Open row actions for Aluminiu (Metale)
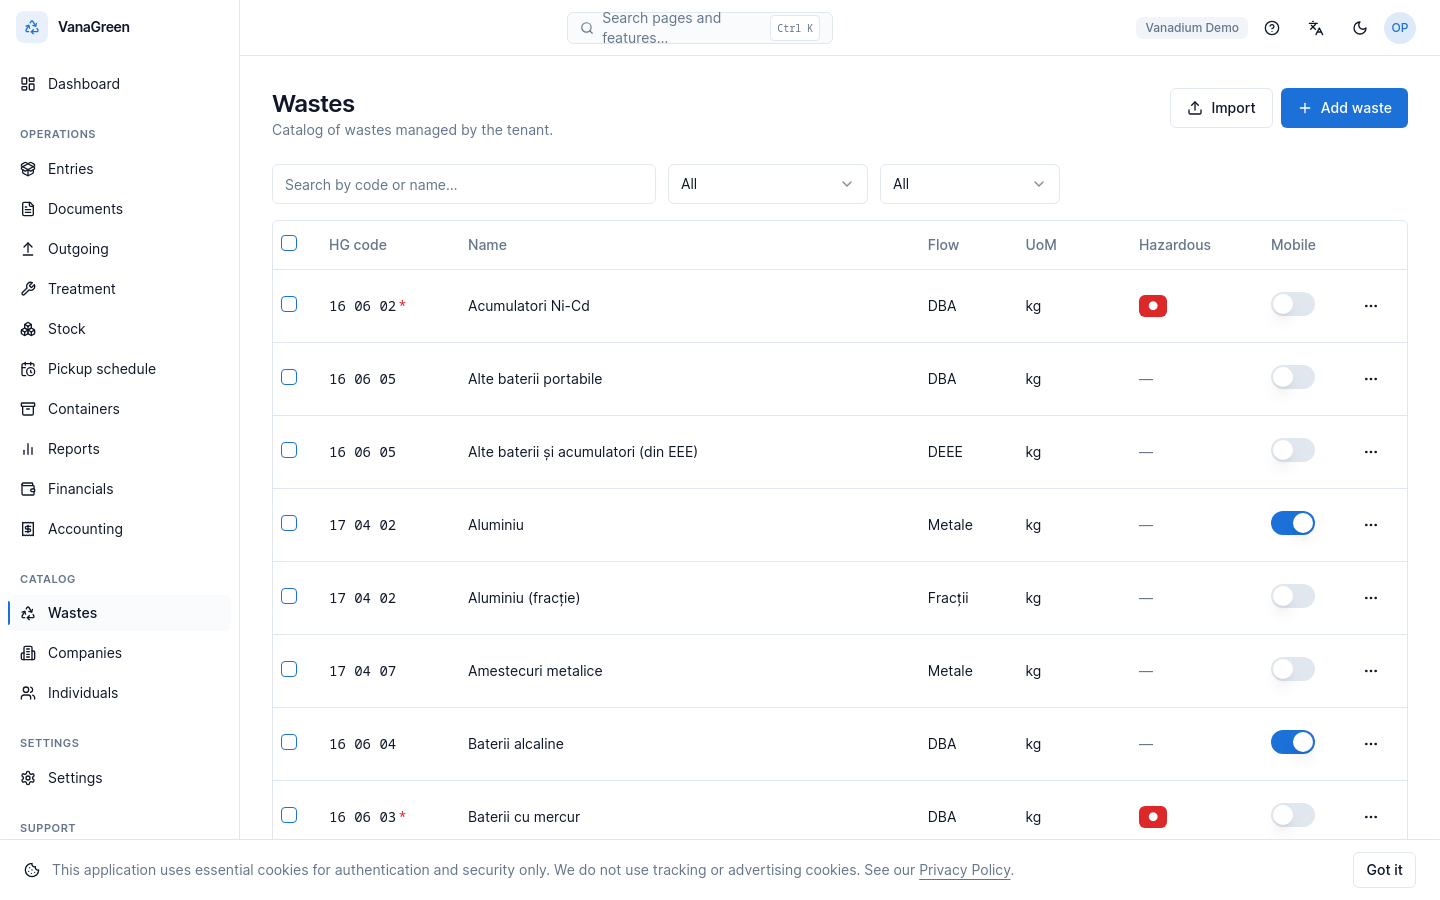 pyautogui.click(x=1371, y=525)
